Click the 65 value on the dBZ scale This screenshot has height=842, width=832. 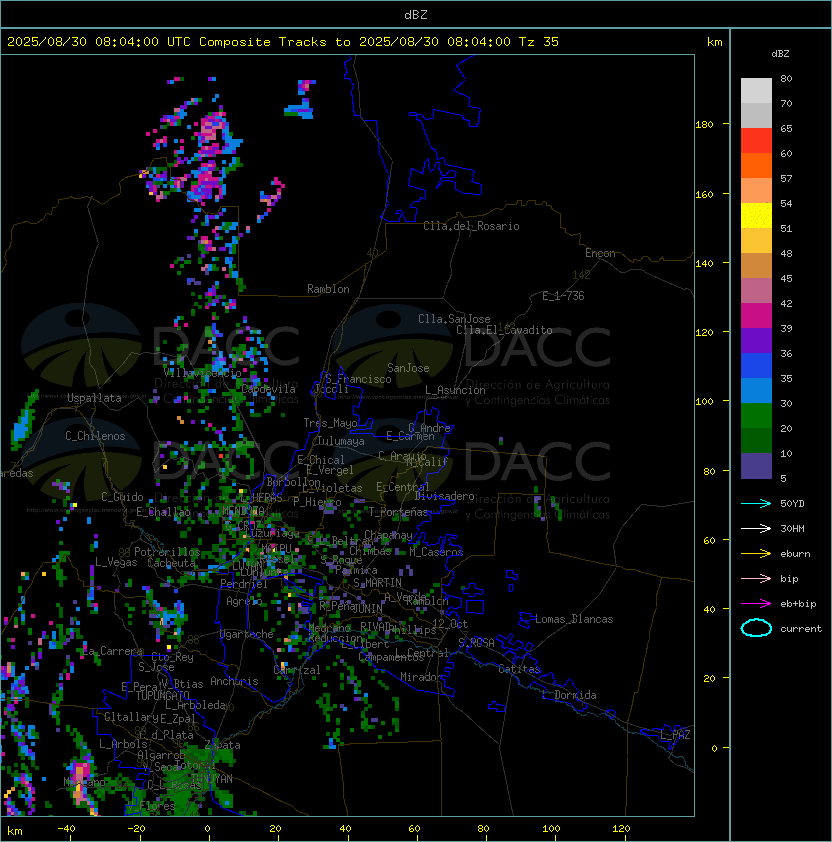(786, 128)
